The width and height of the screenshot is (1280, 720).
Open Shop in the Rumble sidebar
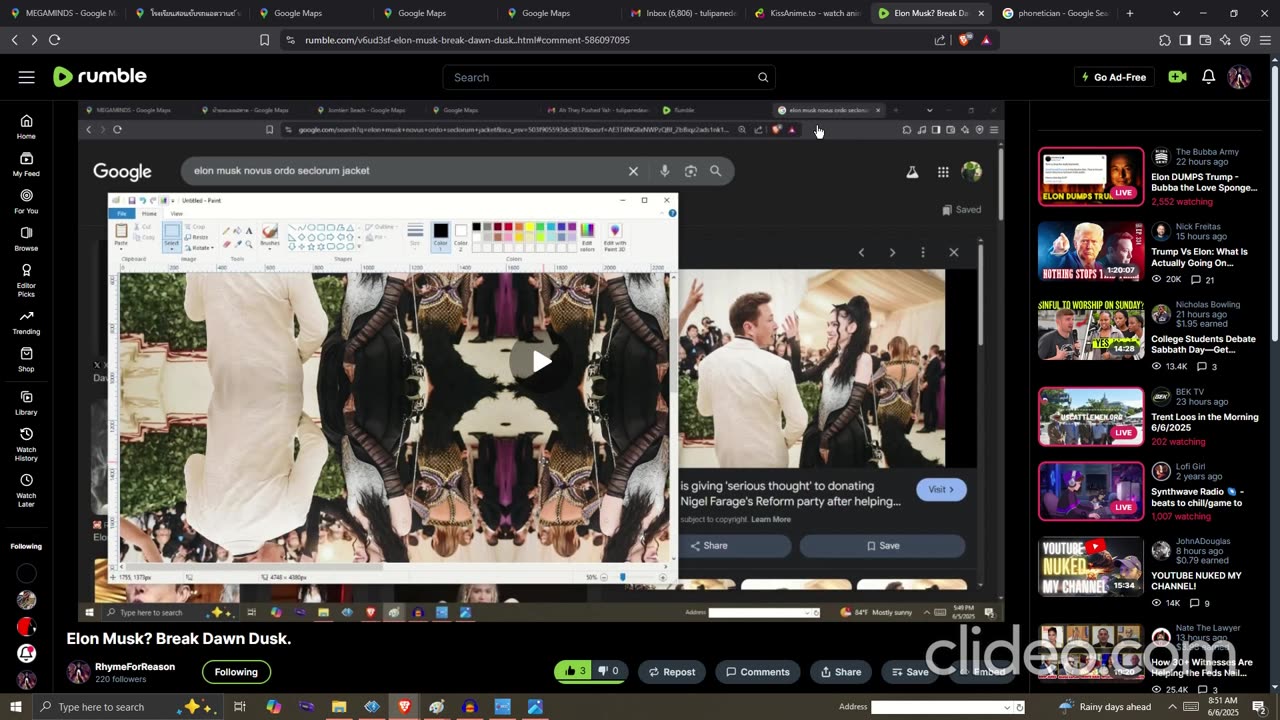tap(26, 360)
